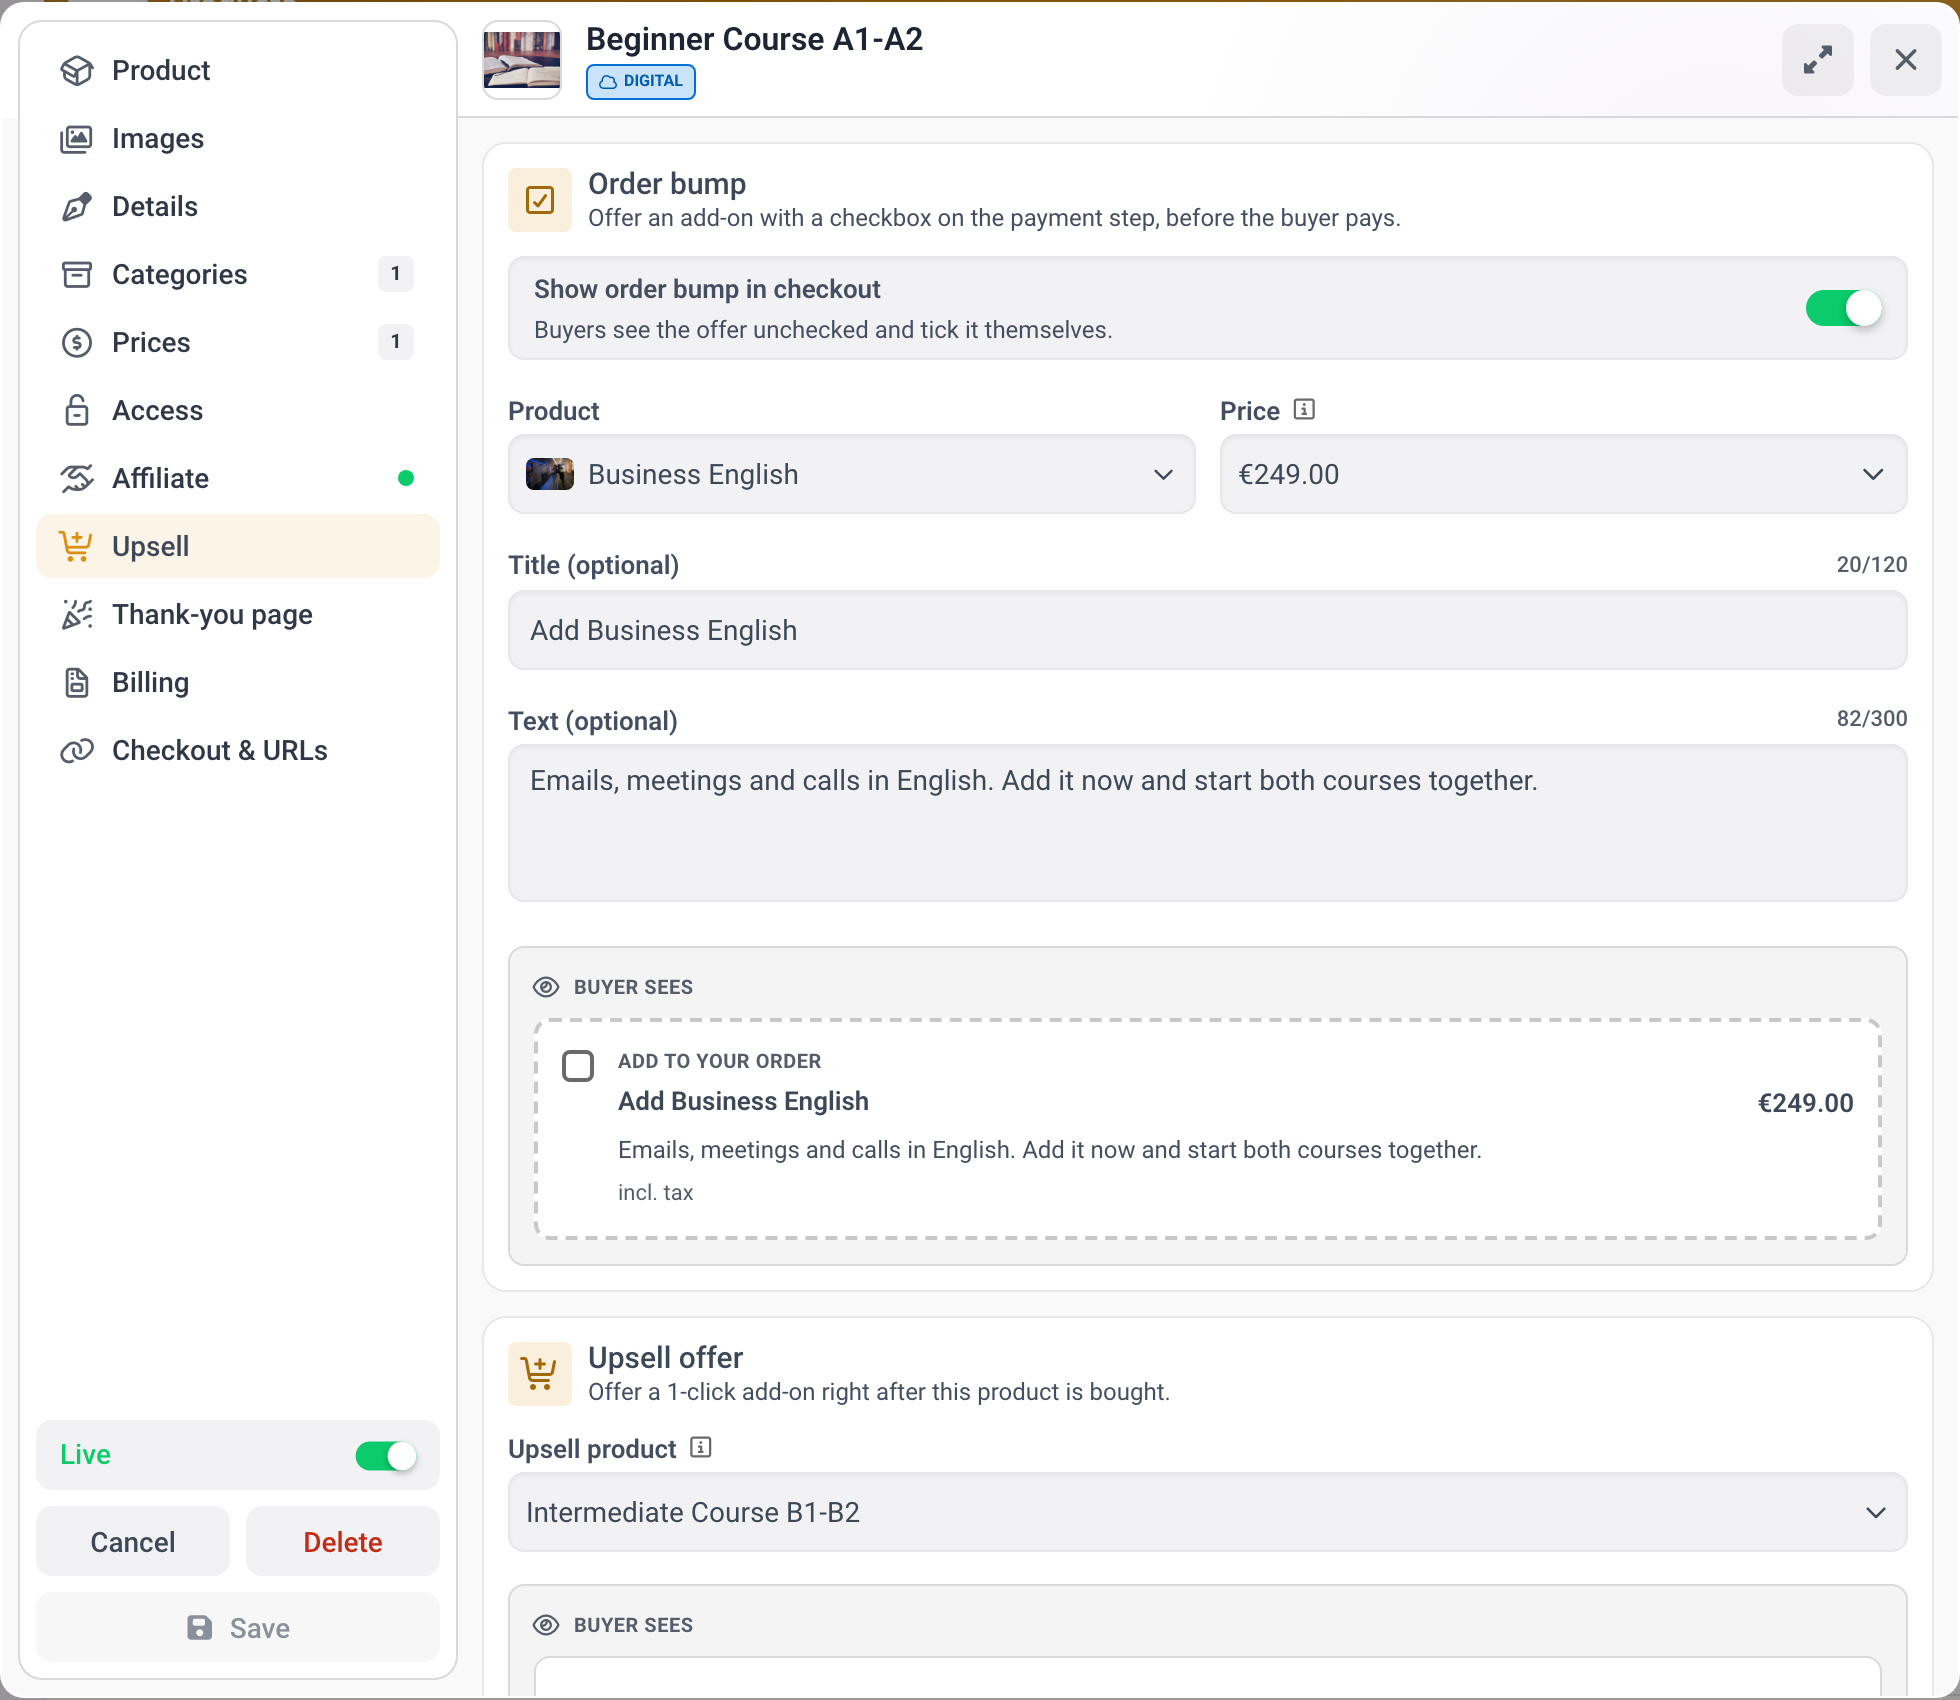
Task: Click the Upsell offer cart header icon
Action: [540, 1374]
